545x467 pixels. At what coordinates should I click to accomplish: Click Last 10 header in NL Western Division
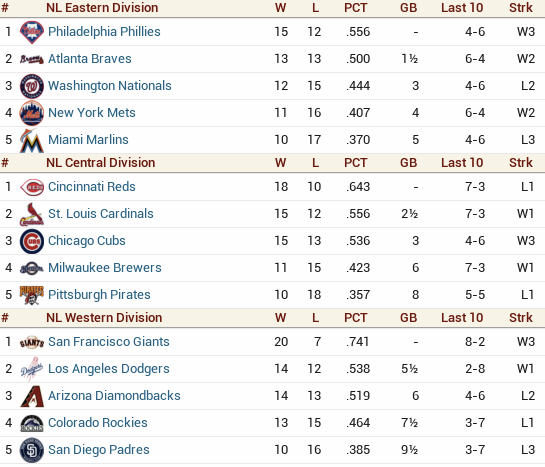click(462, 318)
